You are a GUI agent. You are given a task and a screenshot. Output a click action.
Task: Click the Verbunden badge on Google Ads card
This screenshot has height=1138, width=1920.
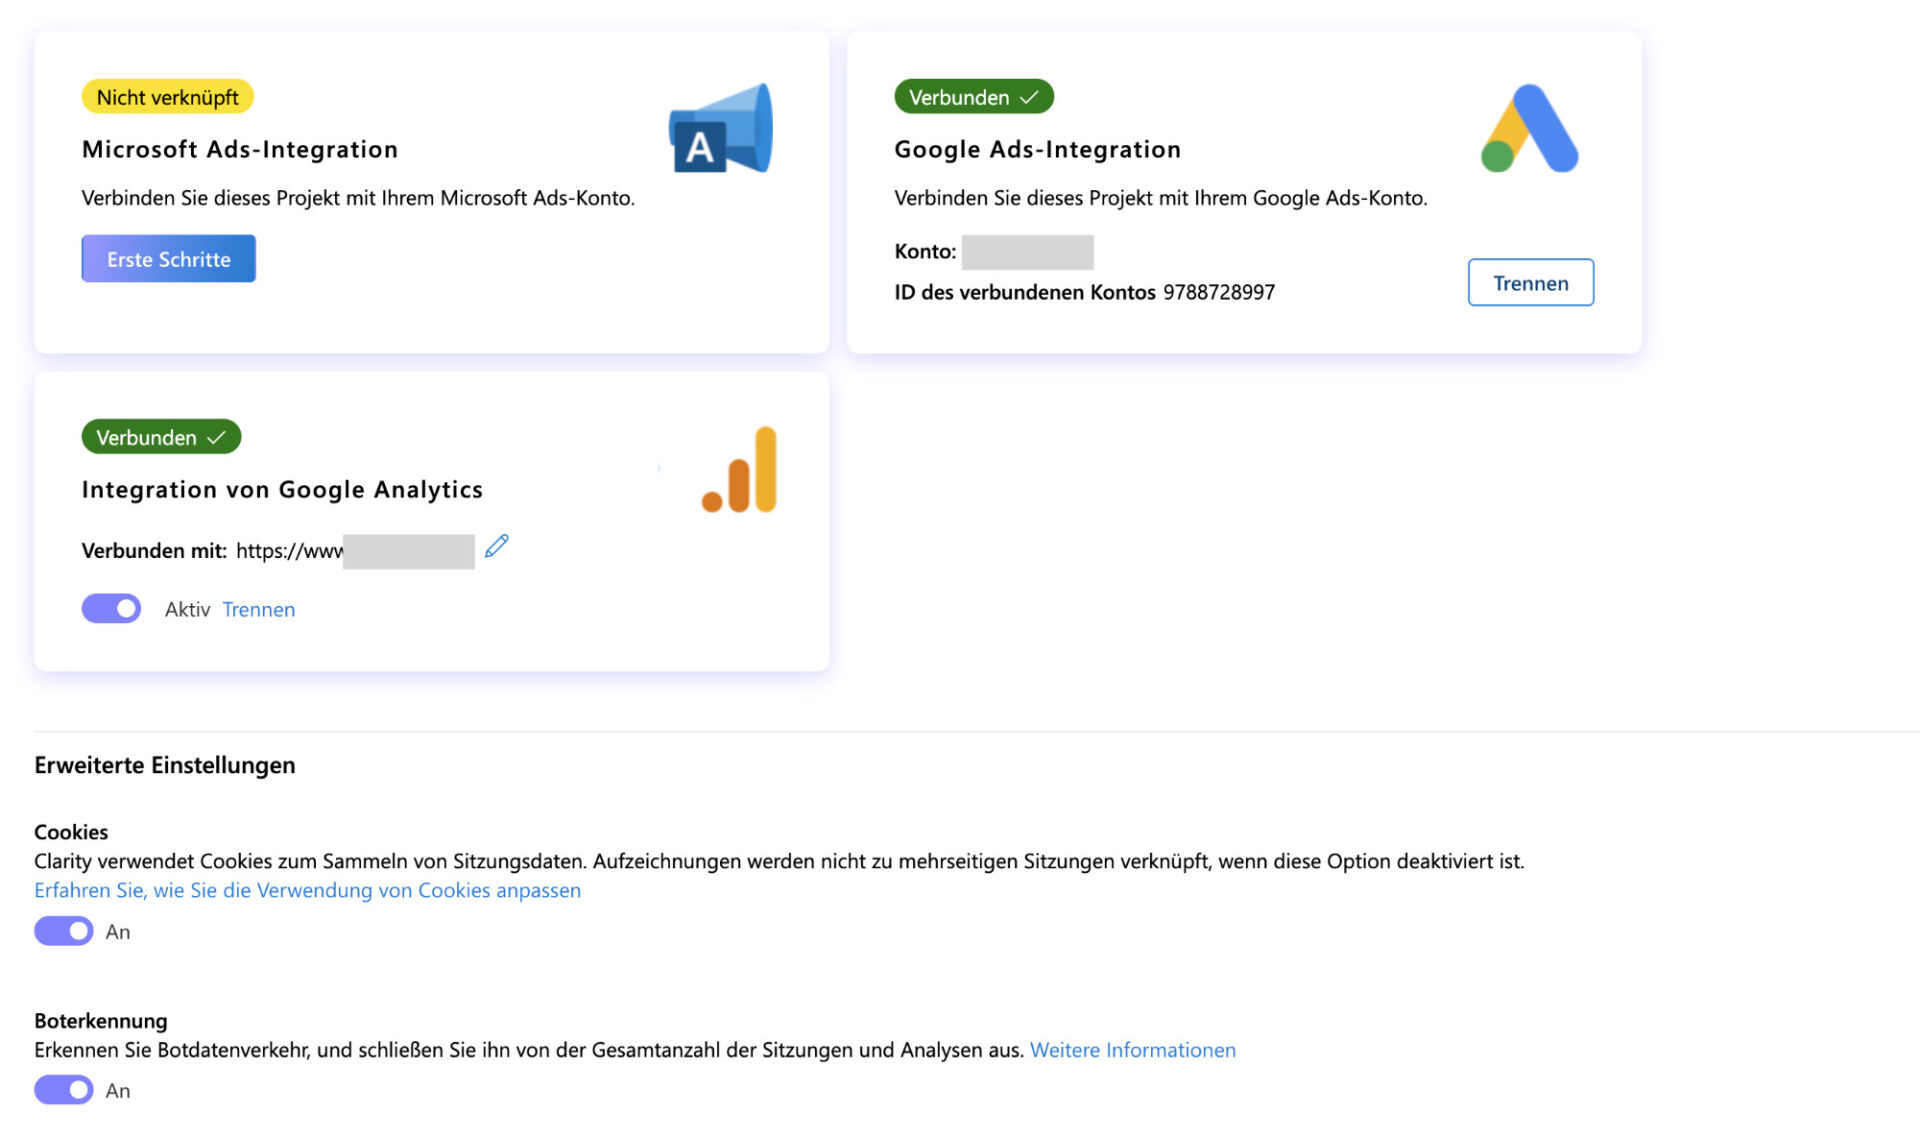point(973,96)
